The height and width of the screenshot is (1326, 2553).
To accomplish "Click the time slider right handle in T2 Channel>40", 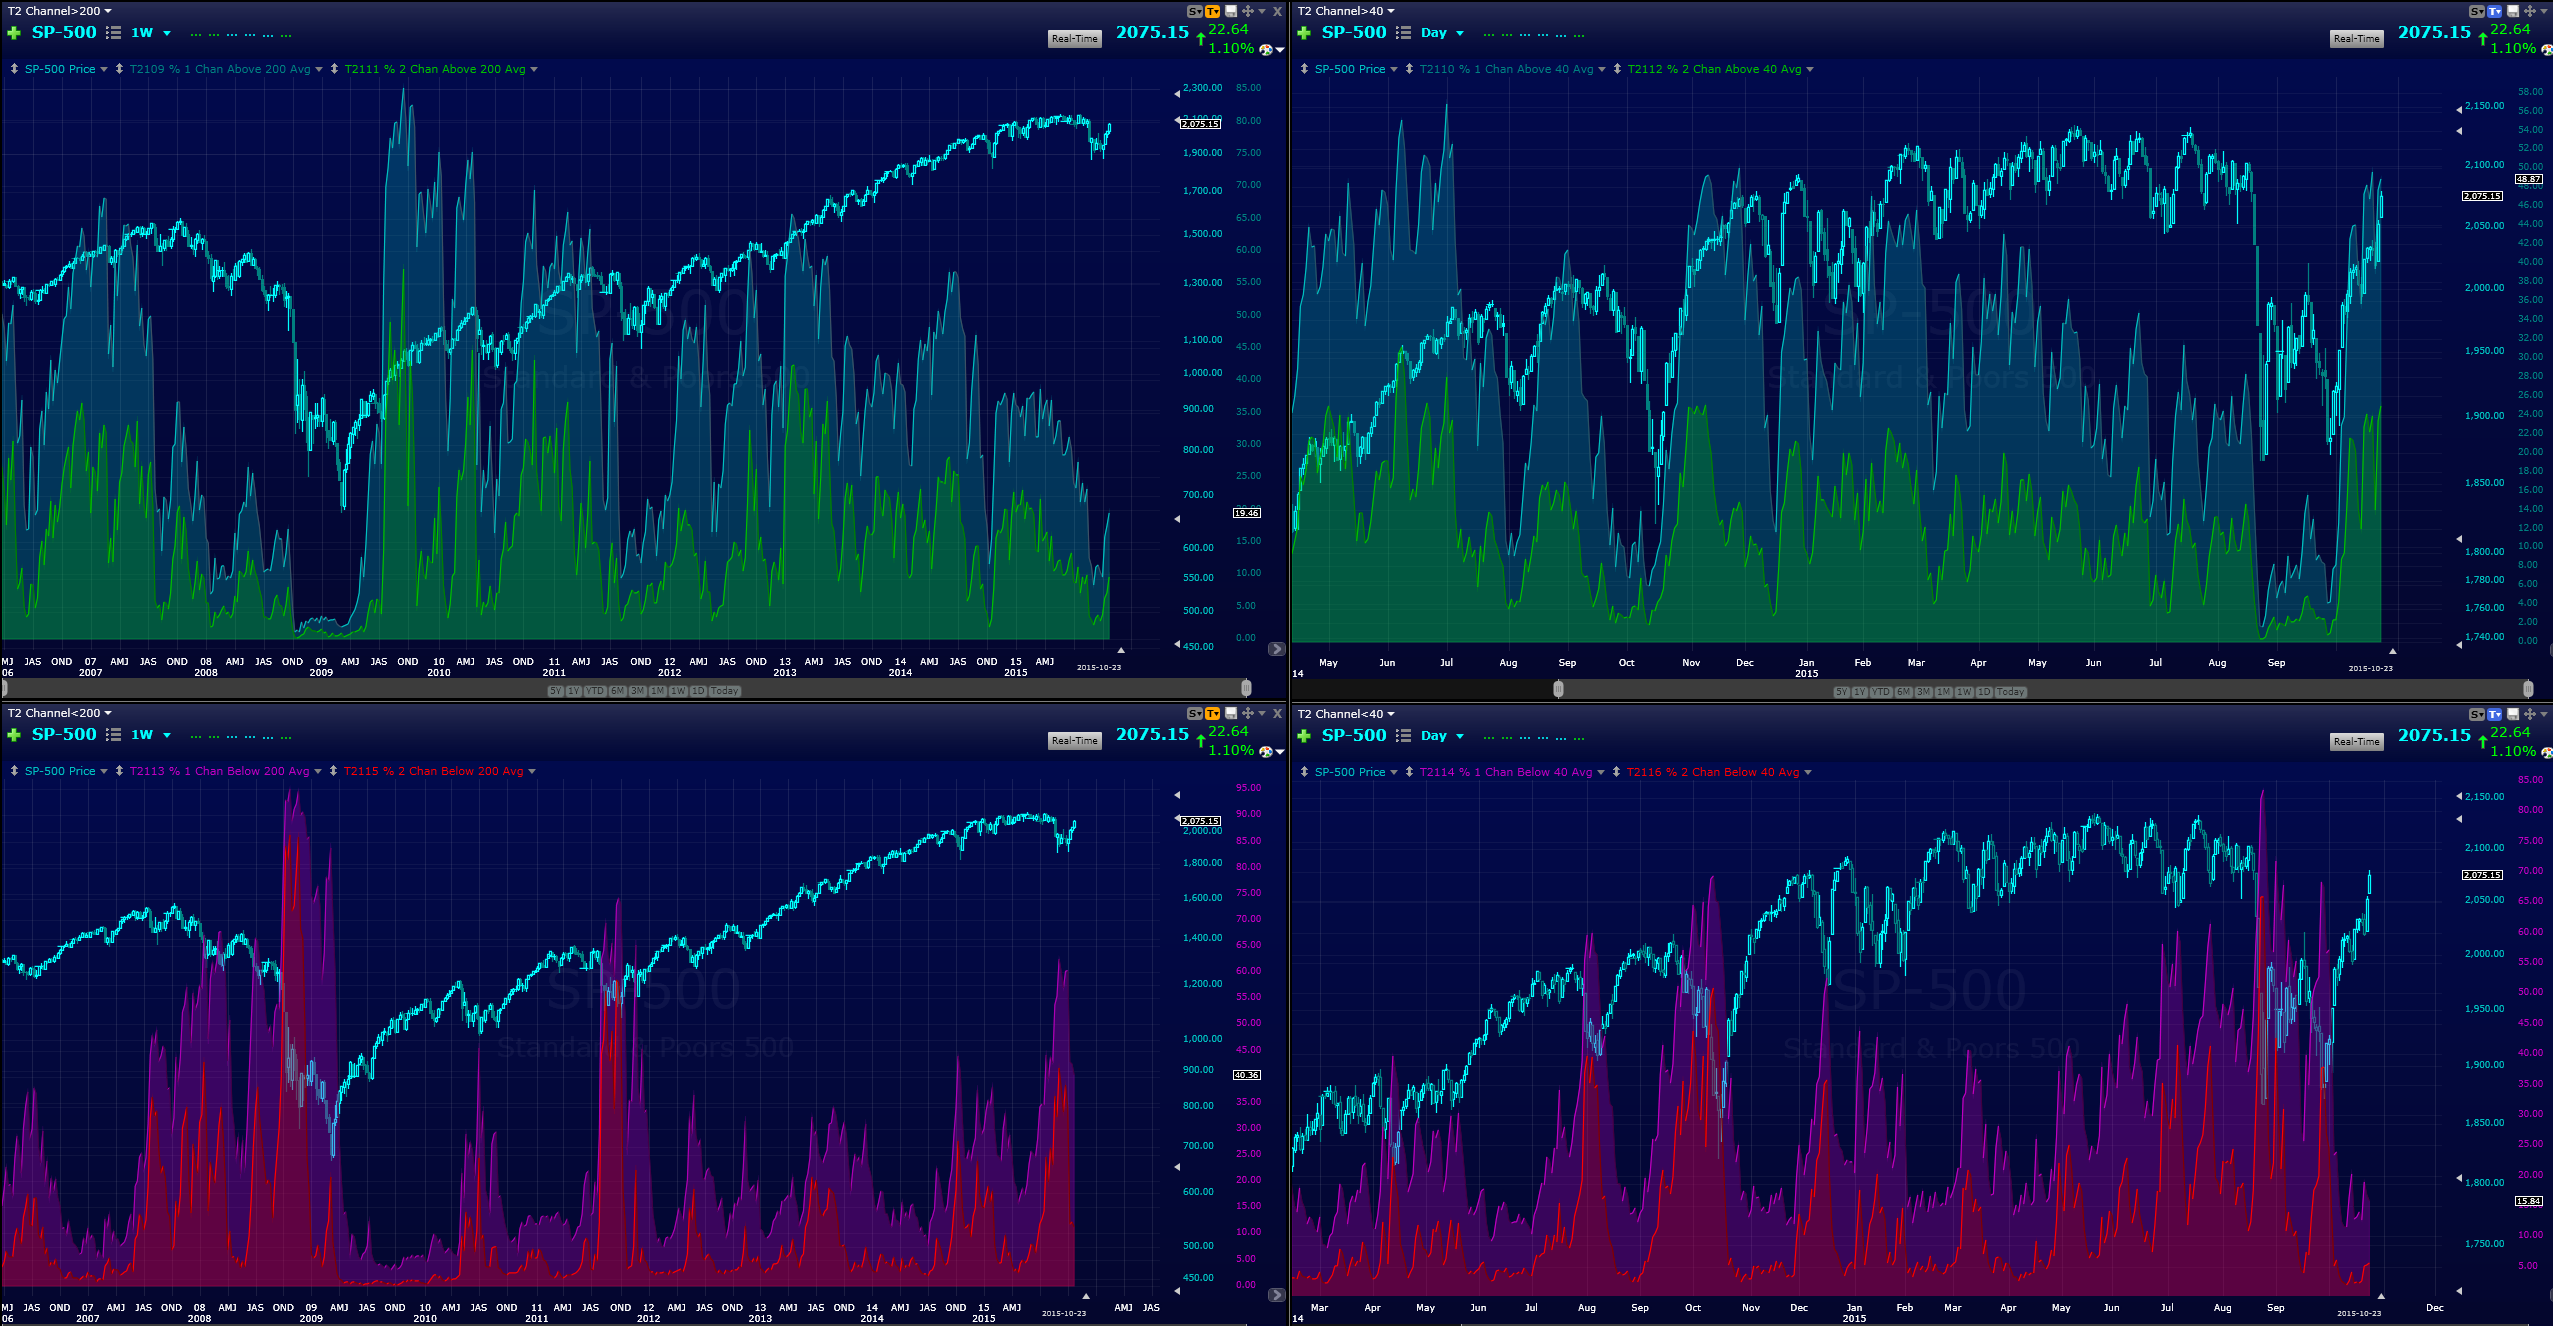I will [2528, 689].
